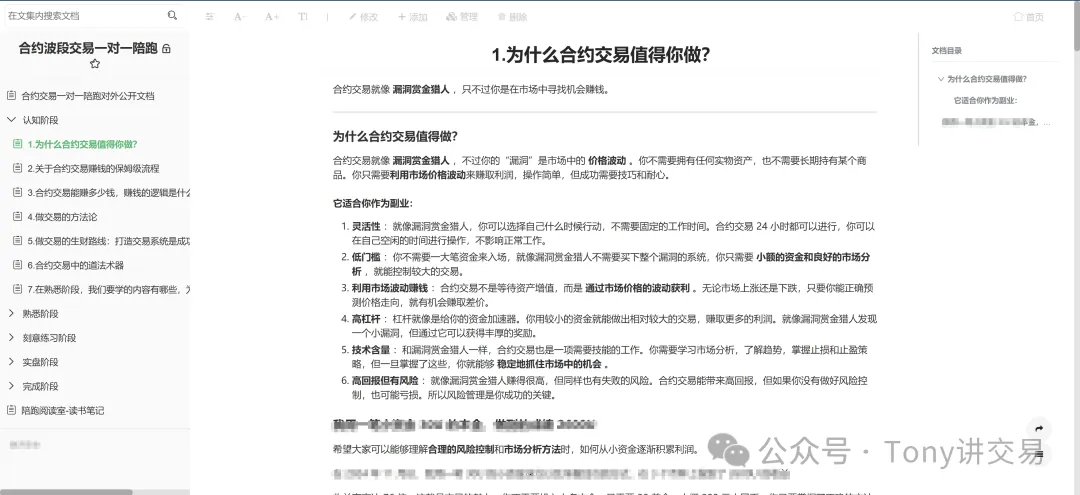Screen dimensions: 1080x495
Task: Click the lock icon beside 合约波段交易一对一陪跑
Action: 166,49
